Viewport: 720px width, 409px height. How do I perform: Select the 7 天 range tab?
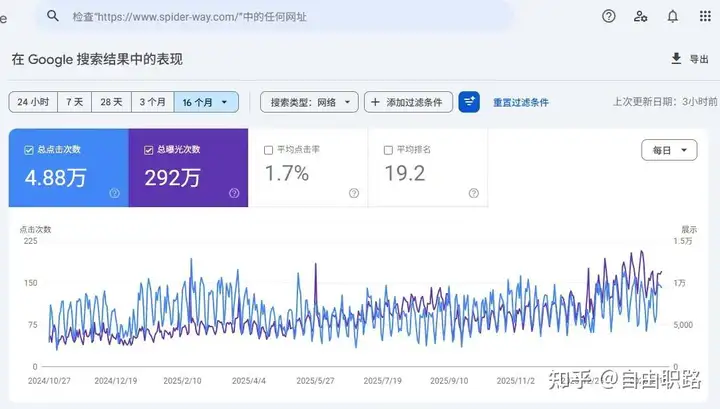point(74,102)
